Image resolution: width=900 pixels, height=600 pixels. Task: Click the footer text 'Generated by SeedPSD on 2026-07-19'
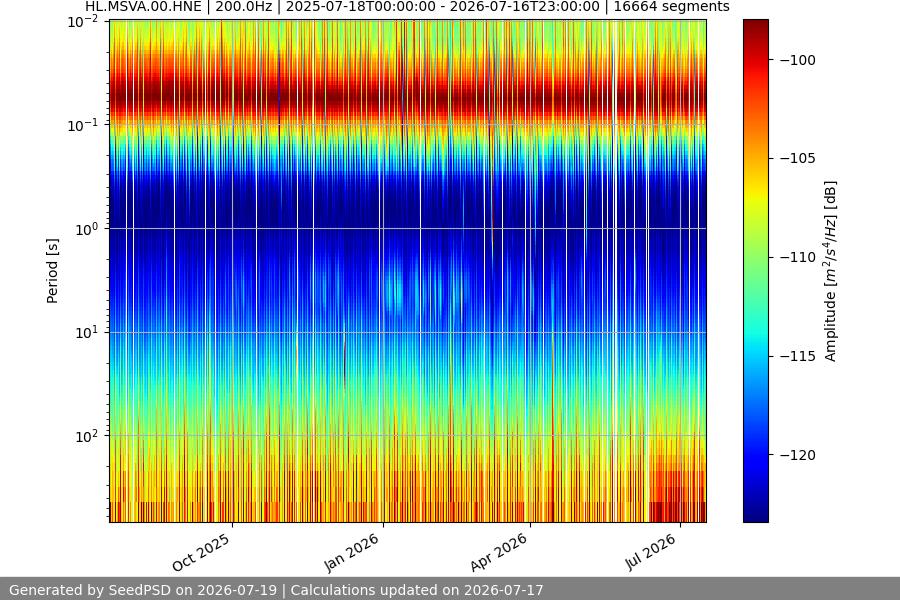[x=143, y=590]
